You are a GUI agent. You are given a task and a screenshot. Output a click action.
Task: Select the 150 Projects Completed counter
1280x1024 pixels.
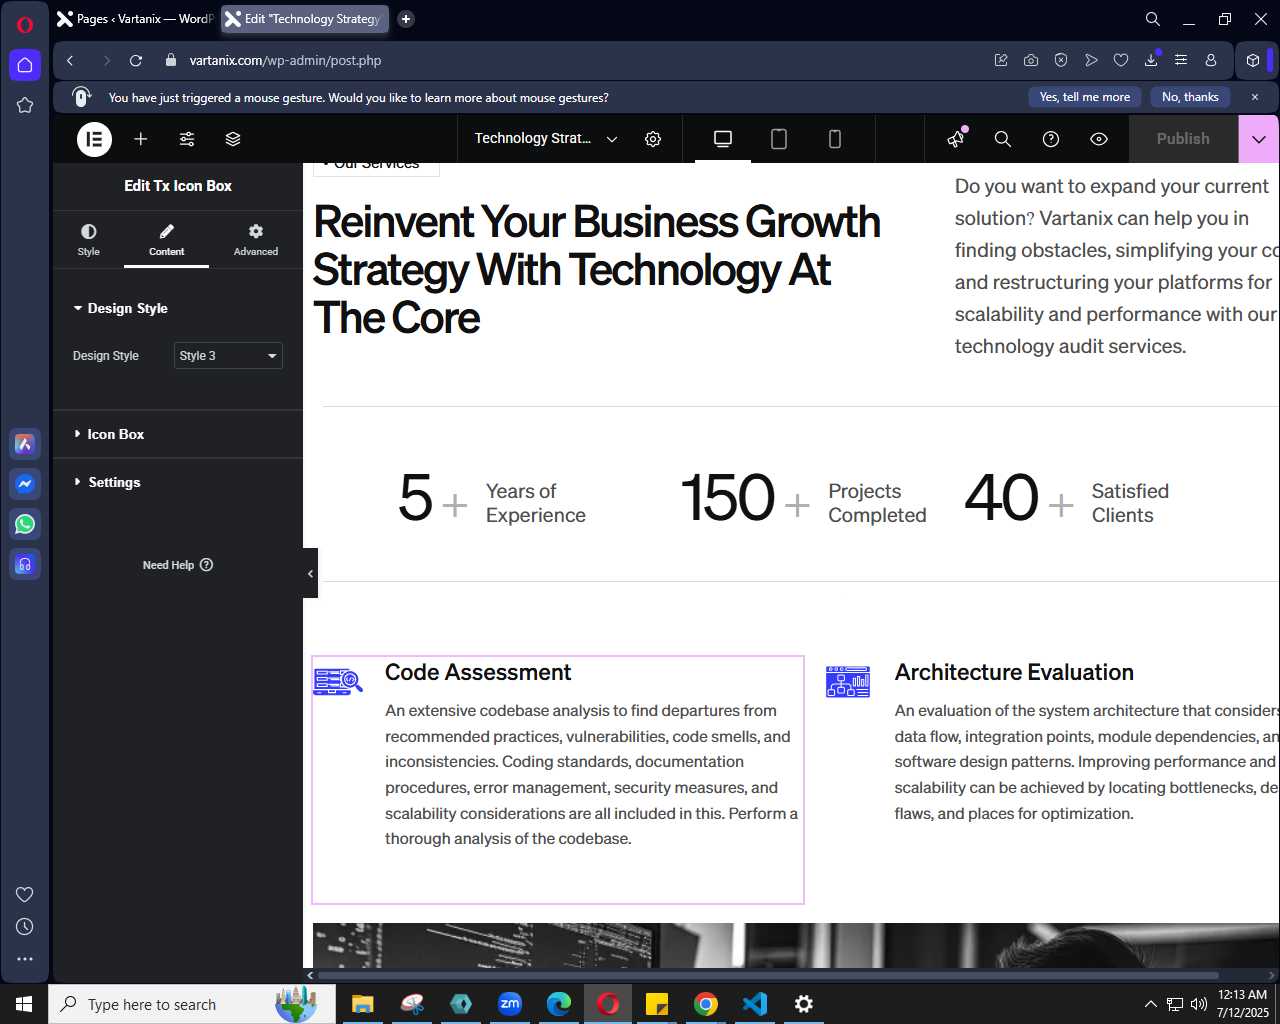[803, 499]
